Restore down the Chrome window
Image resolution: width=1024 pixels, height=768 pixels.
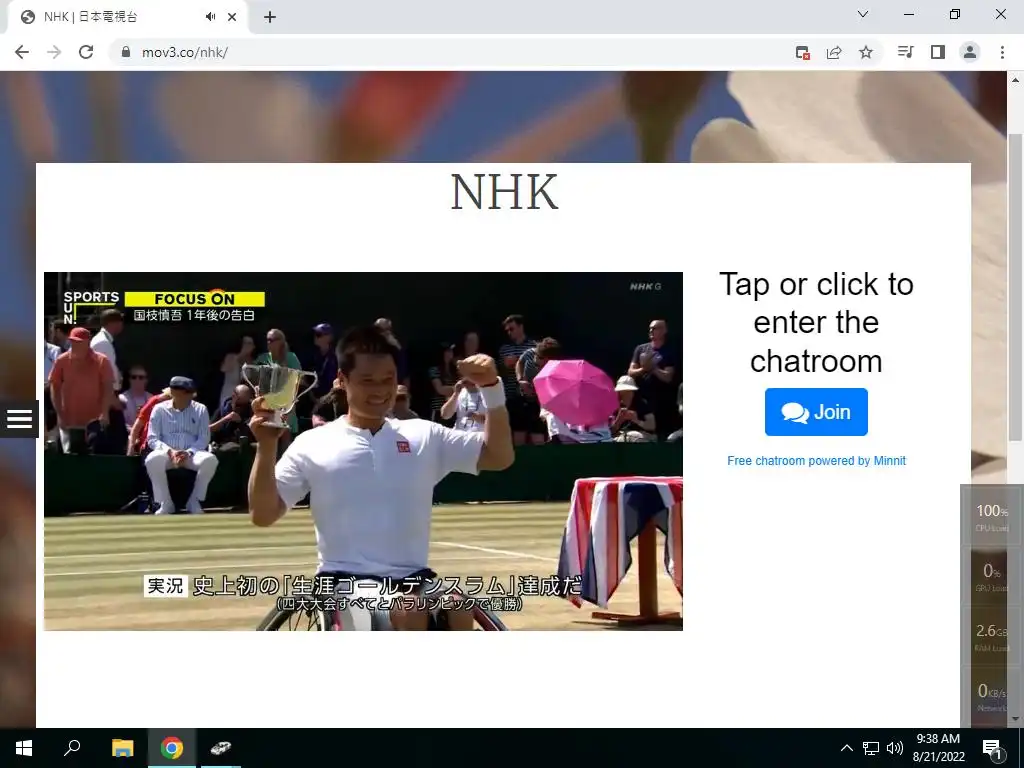pos(955,14)
